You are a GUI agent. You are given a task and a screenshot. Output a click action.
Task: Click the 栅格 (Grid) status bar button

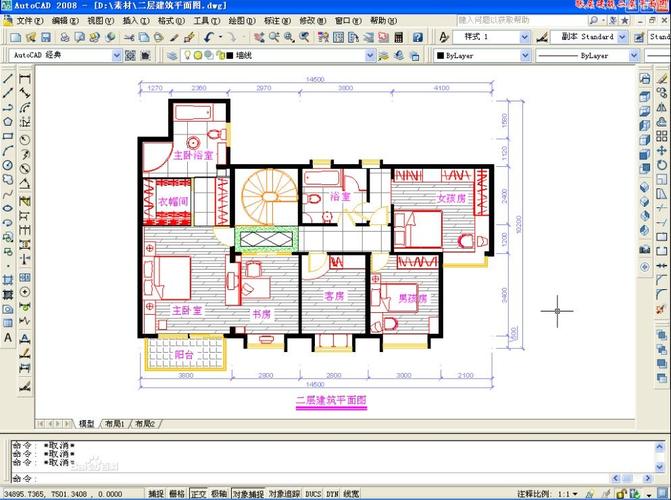[x=177, y=493]
